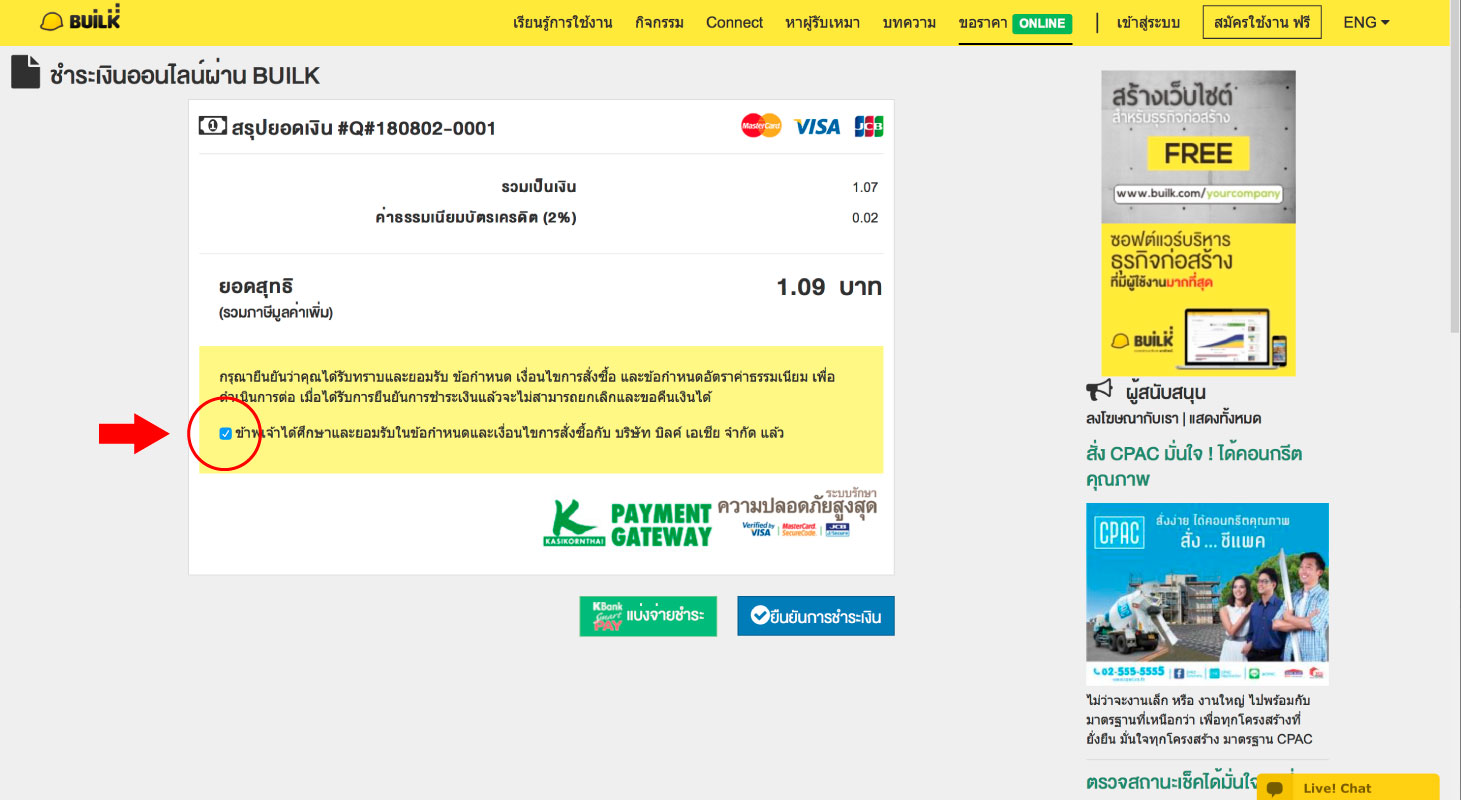This screenshot has width=1461, height=800.
Task: Click the money icon by order summary
Action: (212, 126)
